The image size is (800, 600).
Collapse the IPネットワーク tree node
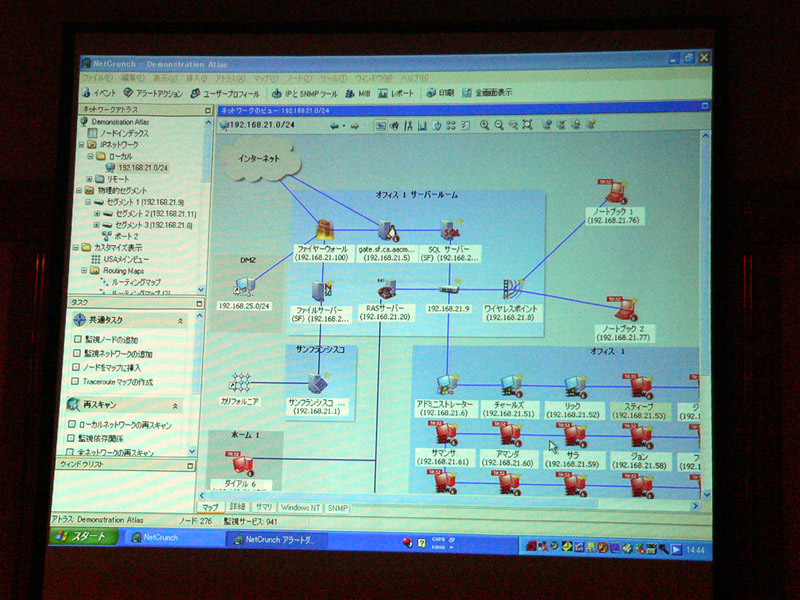[x=82, y=145]
